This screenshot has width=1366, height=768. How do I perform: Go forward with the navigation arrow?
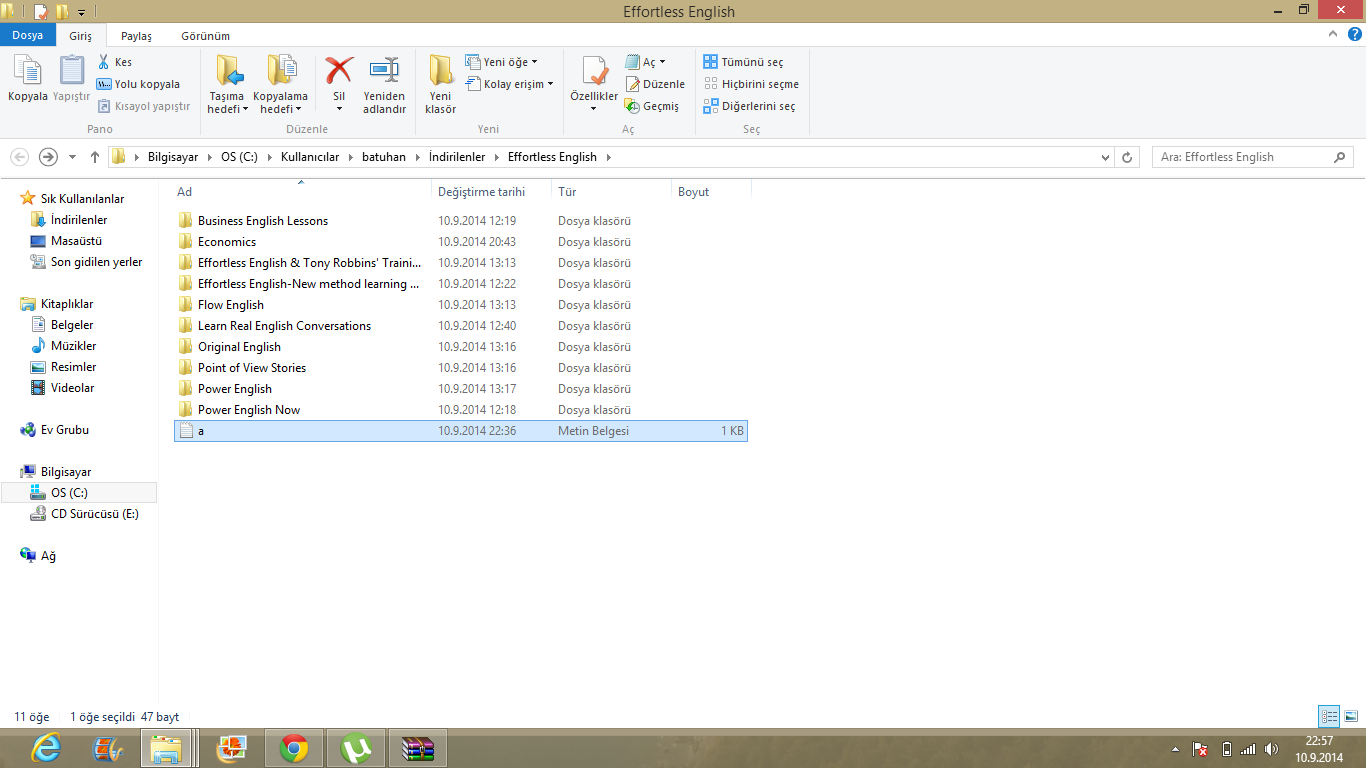48,157
